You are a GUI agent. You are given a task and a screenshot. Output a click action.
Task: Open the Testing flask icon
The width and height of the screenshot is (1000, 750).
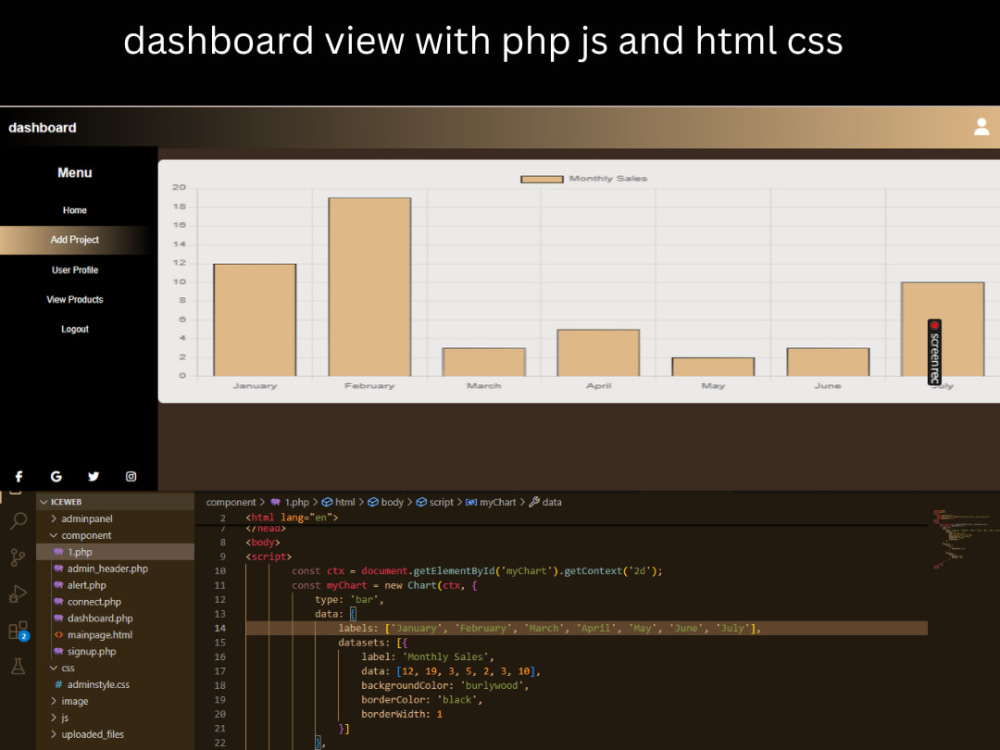click(x=18, y=666)
